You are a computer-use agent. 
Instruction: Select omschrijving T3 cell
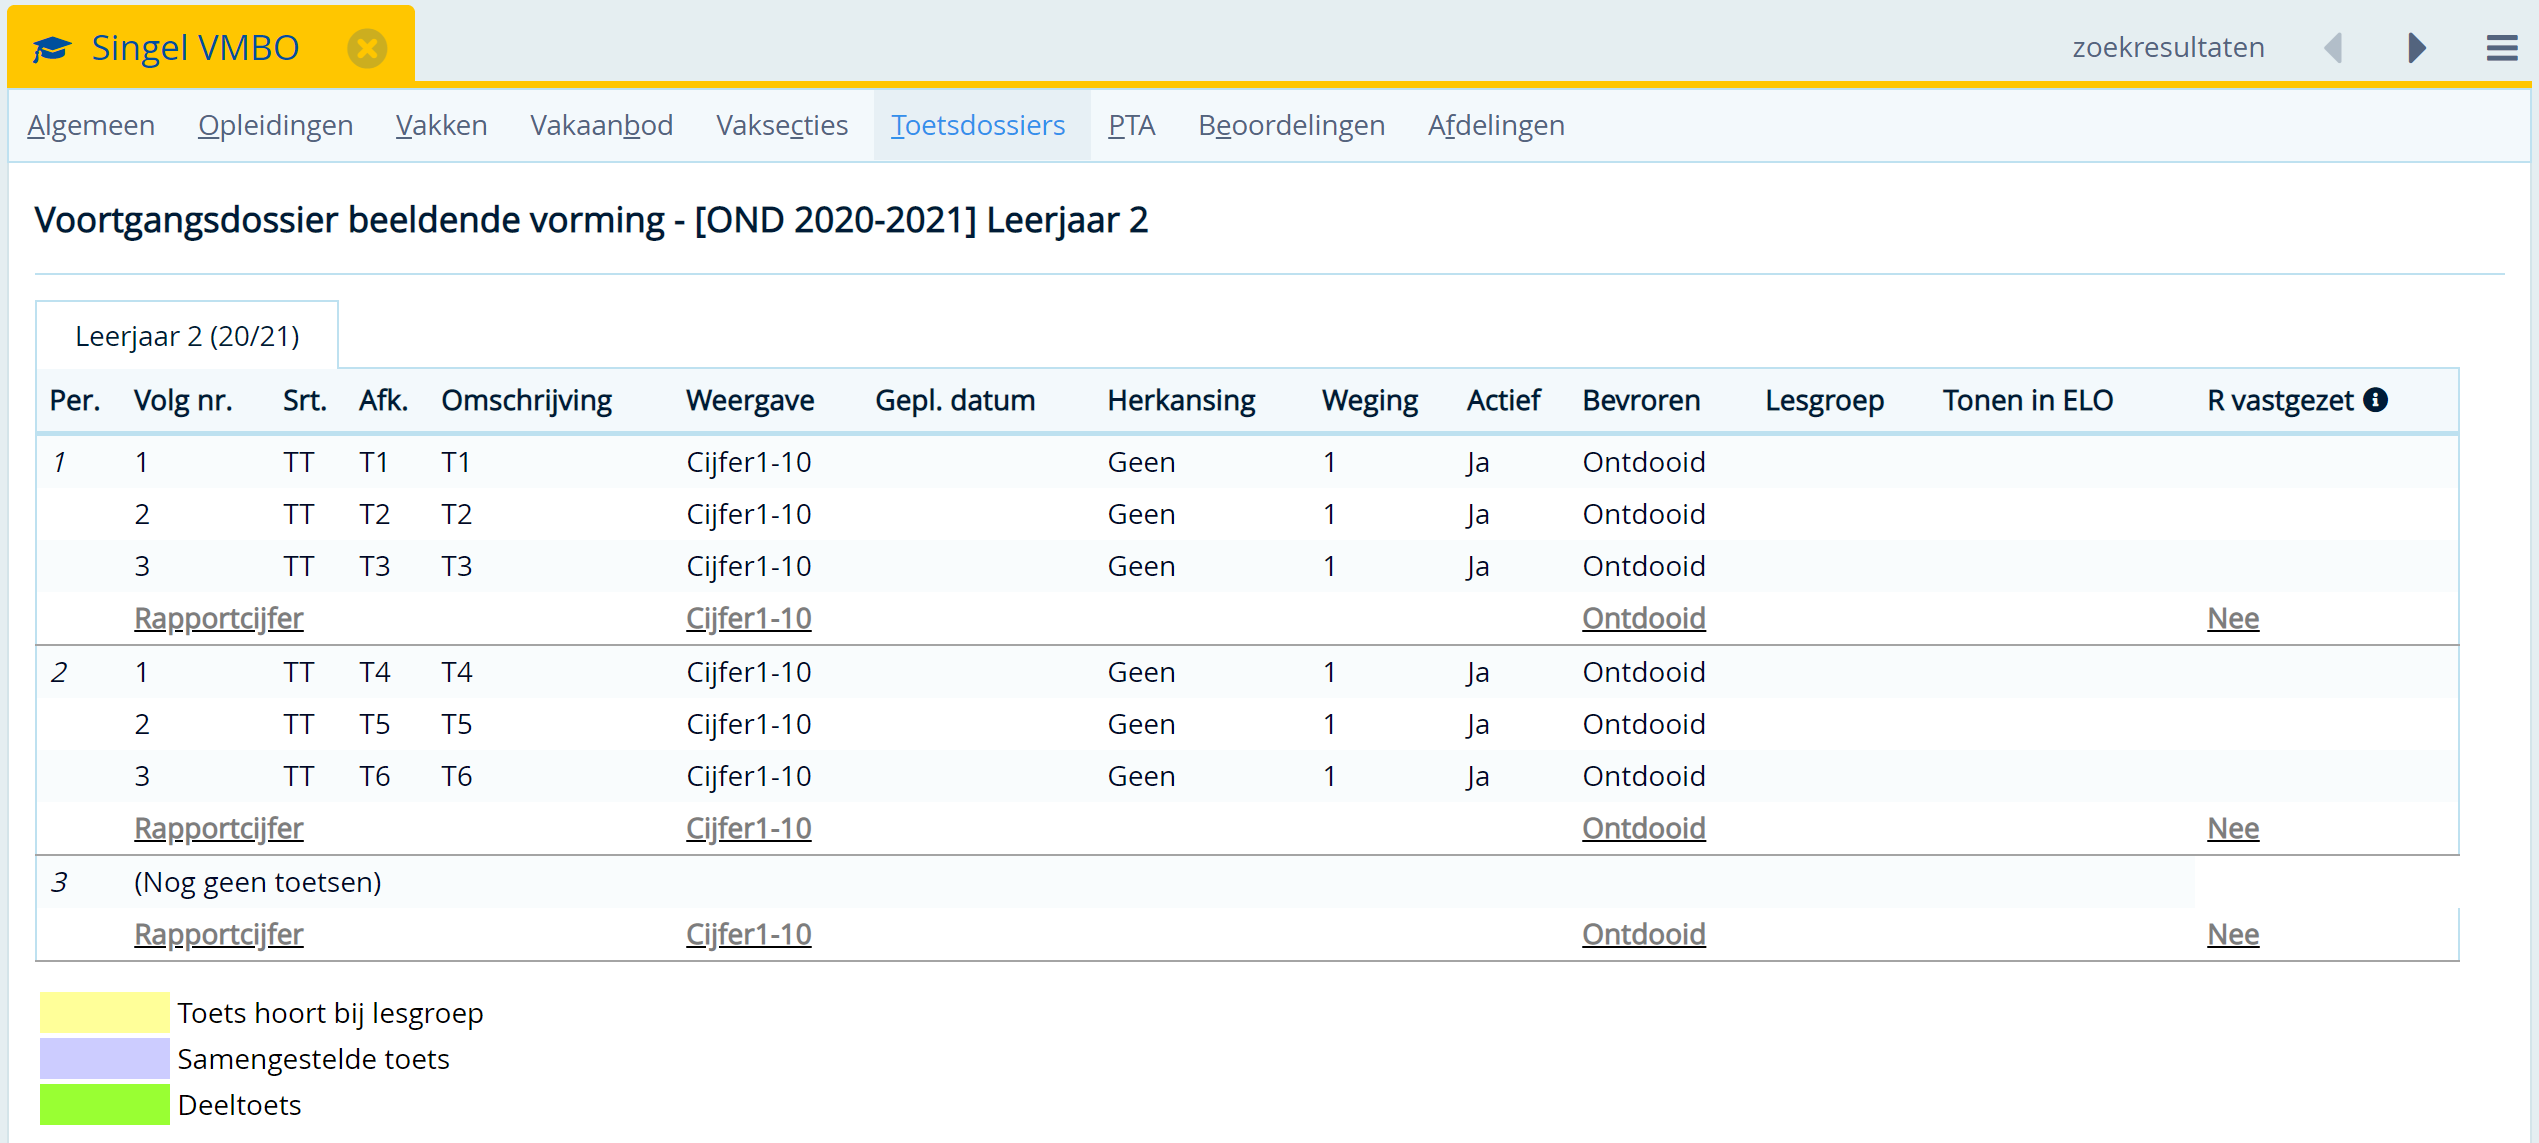(456, 566)
